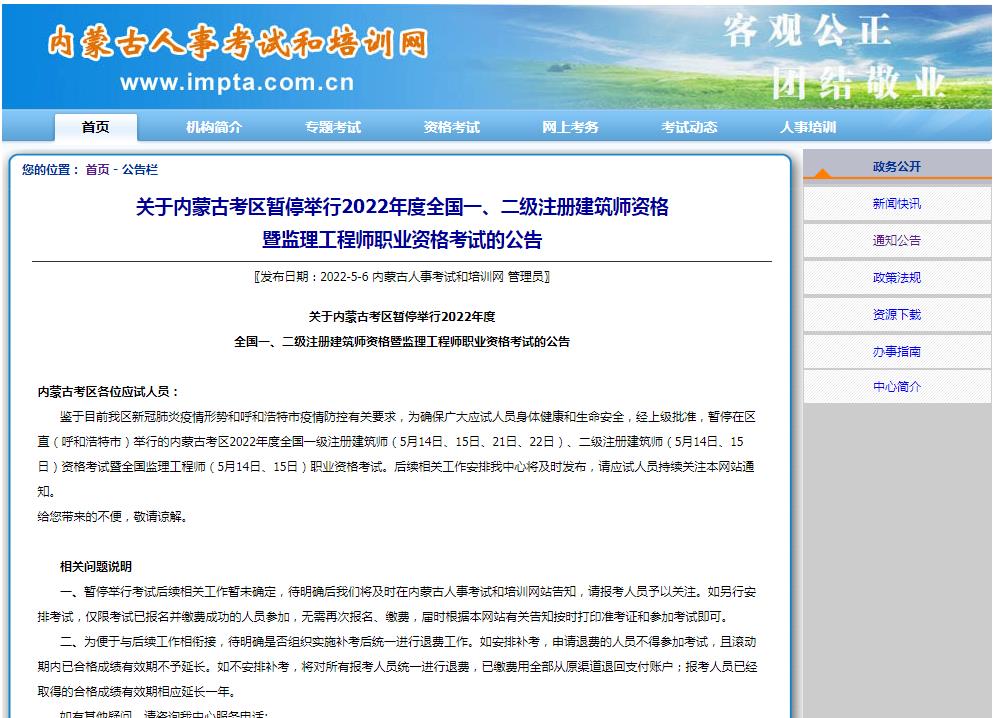Click the 首页 tab in navigation bar

click(x=96, y=127)
